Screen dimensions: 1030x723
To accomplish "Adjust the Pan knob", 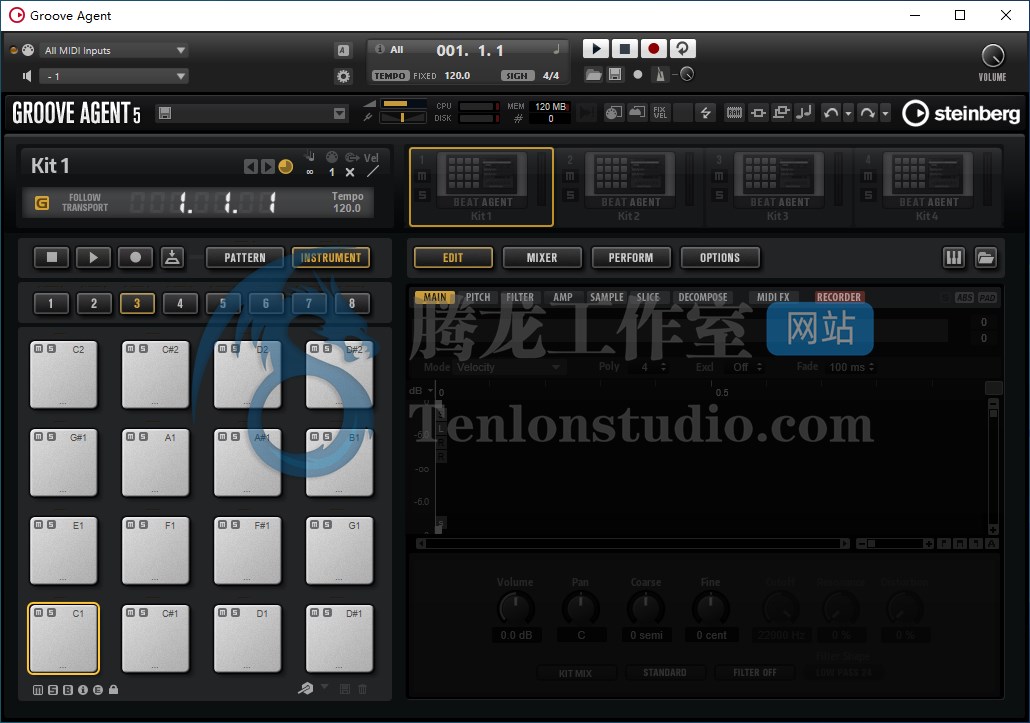I will [x=581, y=609].
